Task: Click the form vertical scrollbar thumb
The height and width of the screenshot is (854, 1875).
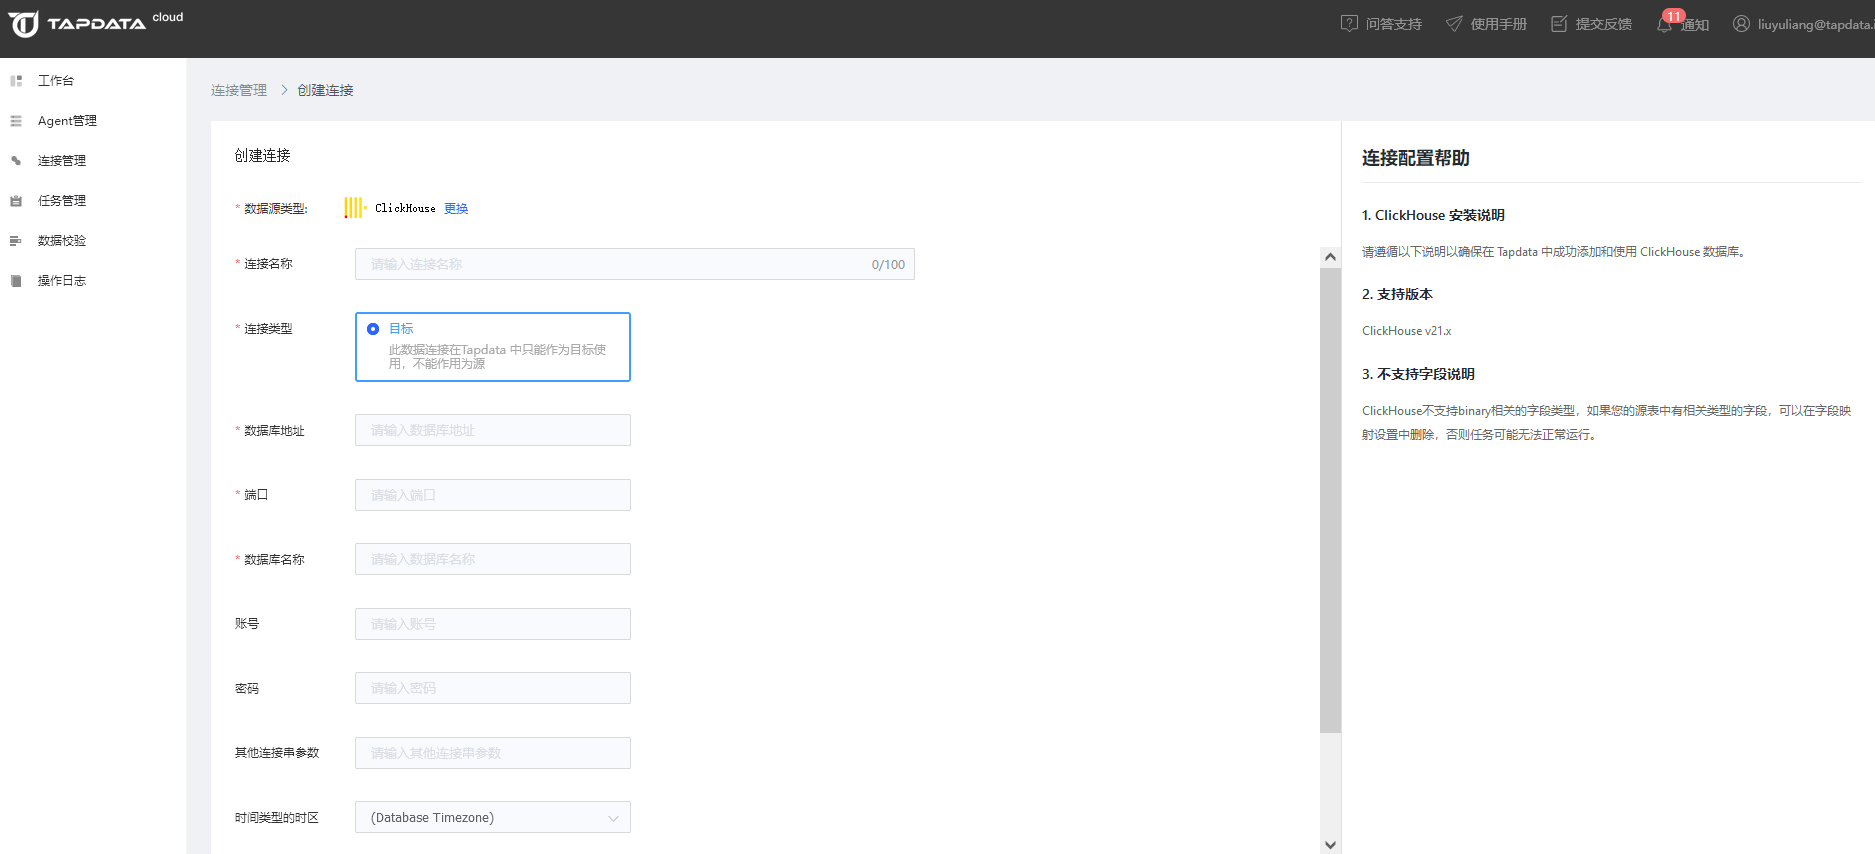Action: click(x=1330, y=500)
